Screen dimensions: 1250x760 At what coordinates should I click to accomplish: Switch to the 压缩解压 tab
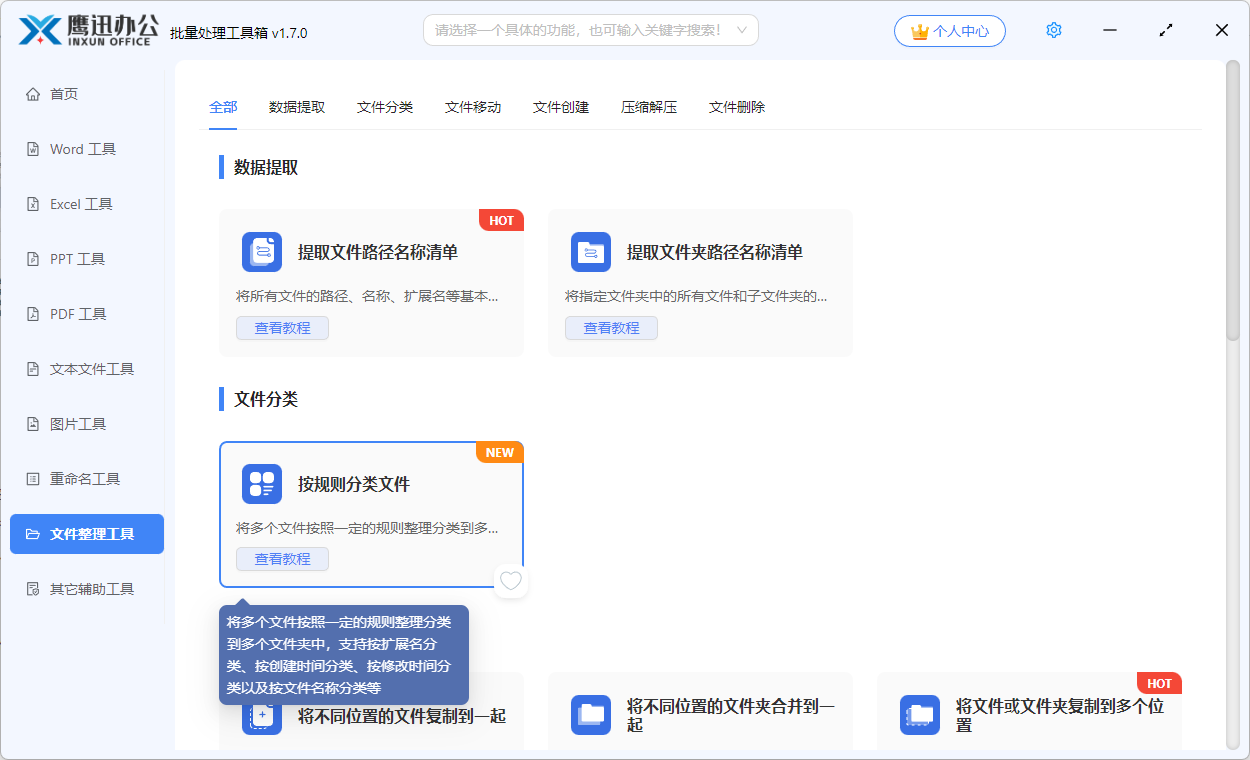pyautogui.click(x=649, y=107)
